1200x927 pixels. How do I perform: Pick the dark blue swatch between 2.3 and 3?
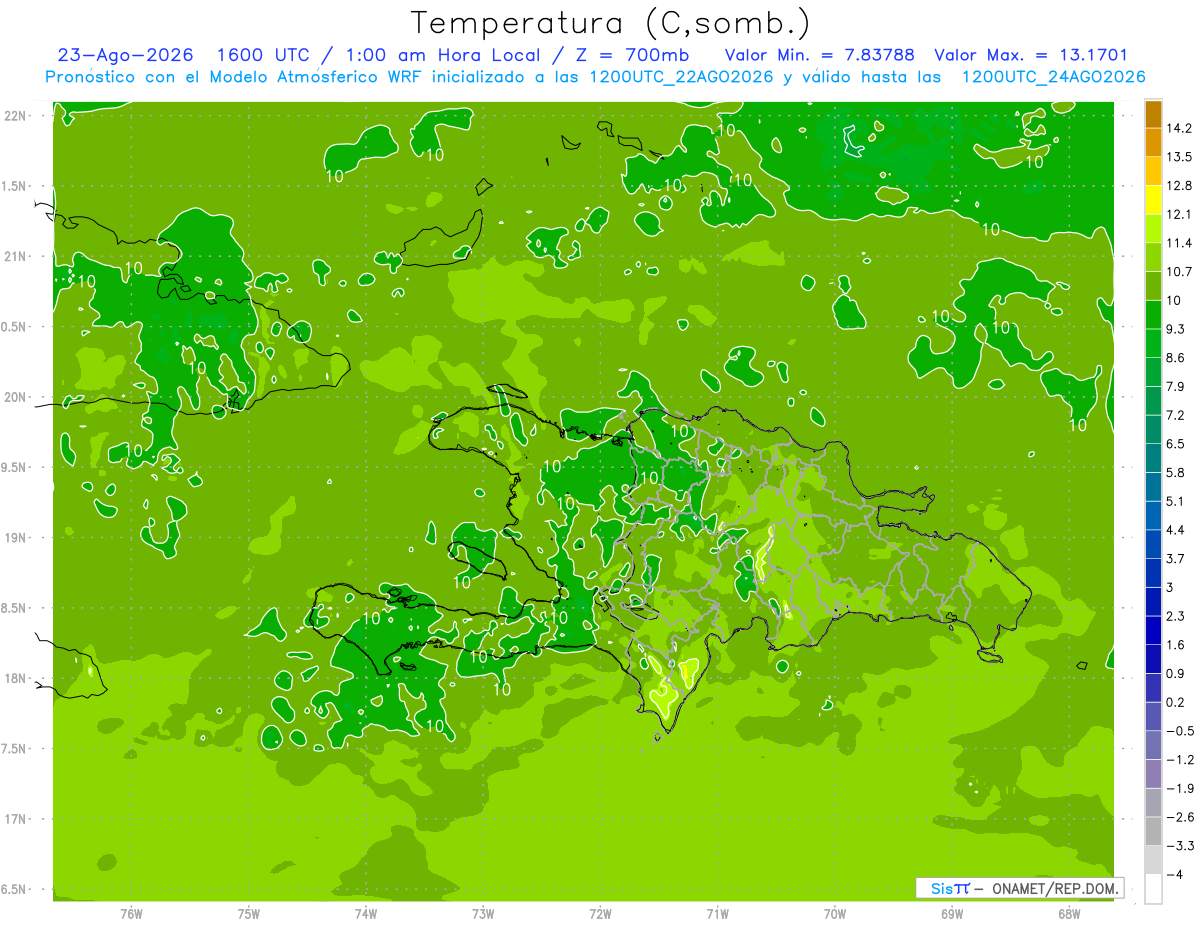[1153, 602]
